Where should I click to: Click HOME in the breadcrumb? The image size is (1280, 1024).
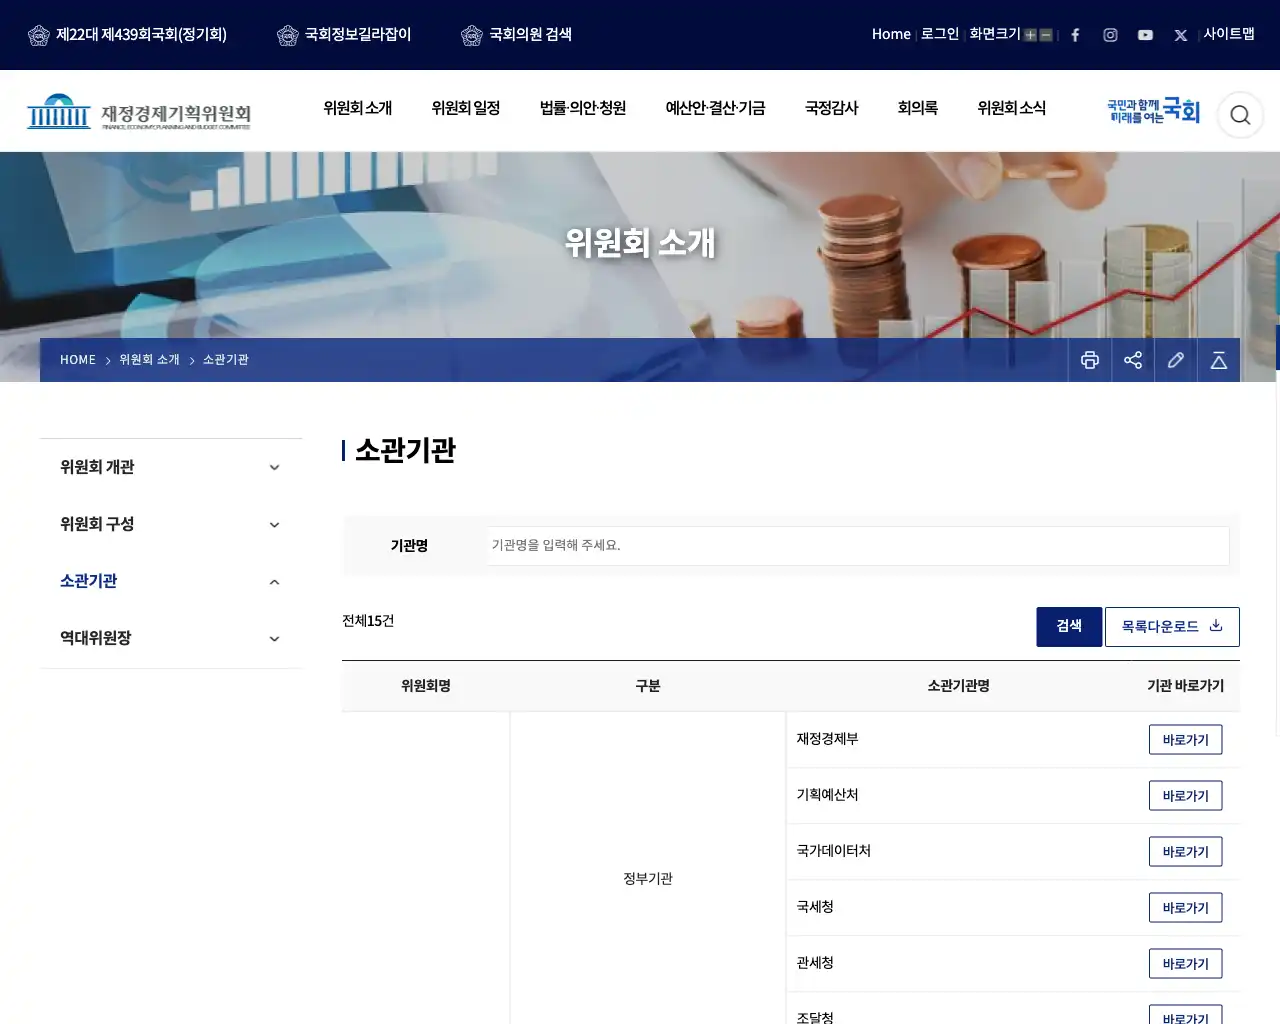click(x=78, y=360)
